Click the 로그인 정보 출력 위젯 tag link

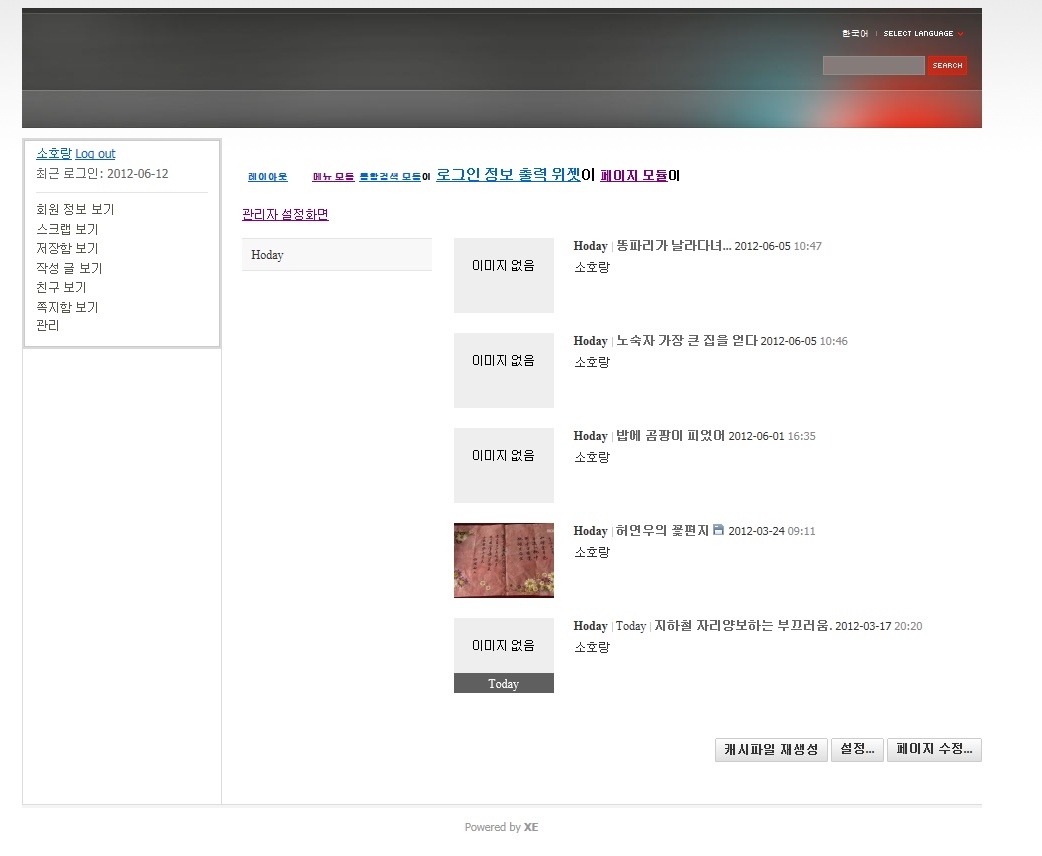tap(508, 175)
